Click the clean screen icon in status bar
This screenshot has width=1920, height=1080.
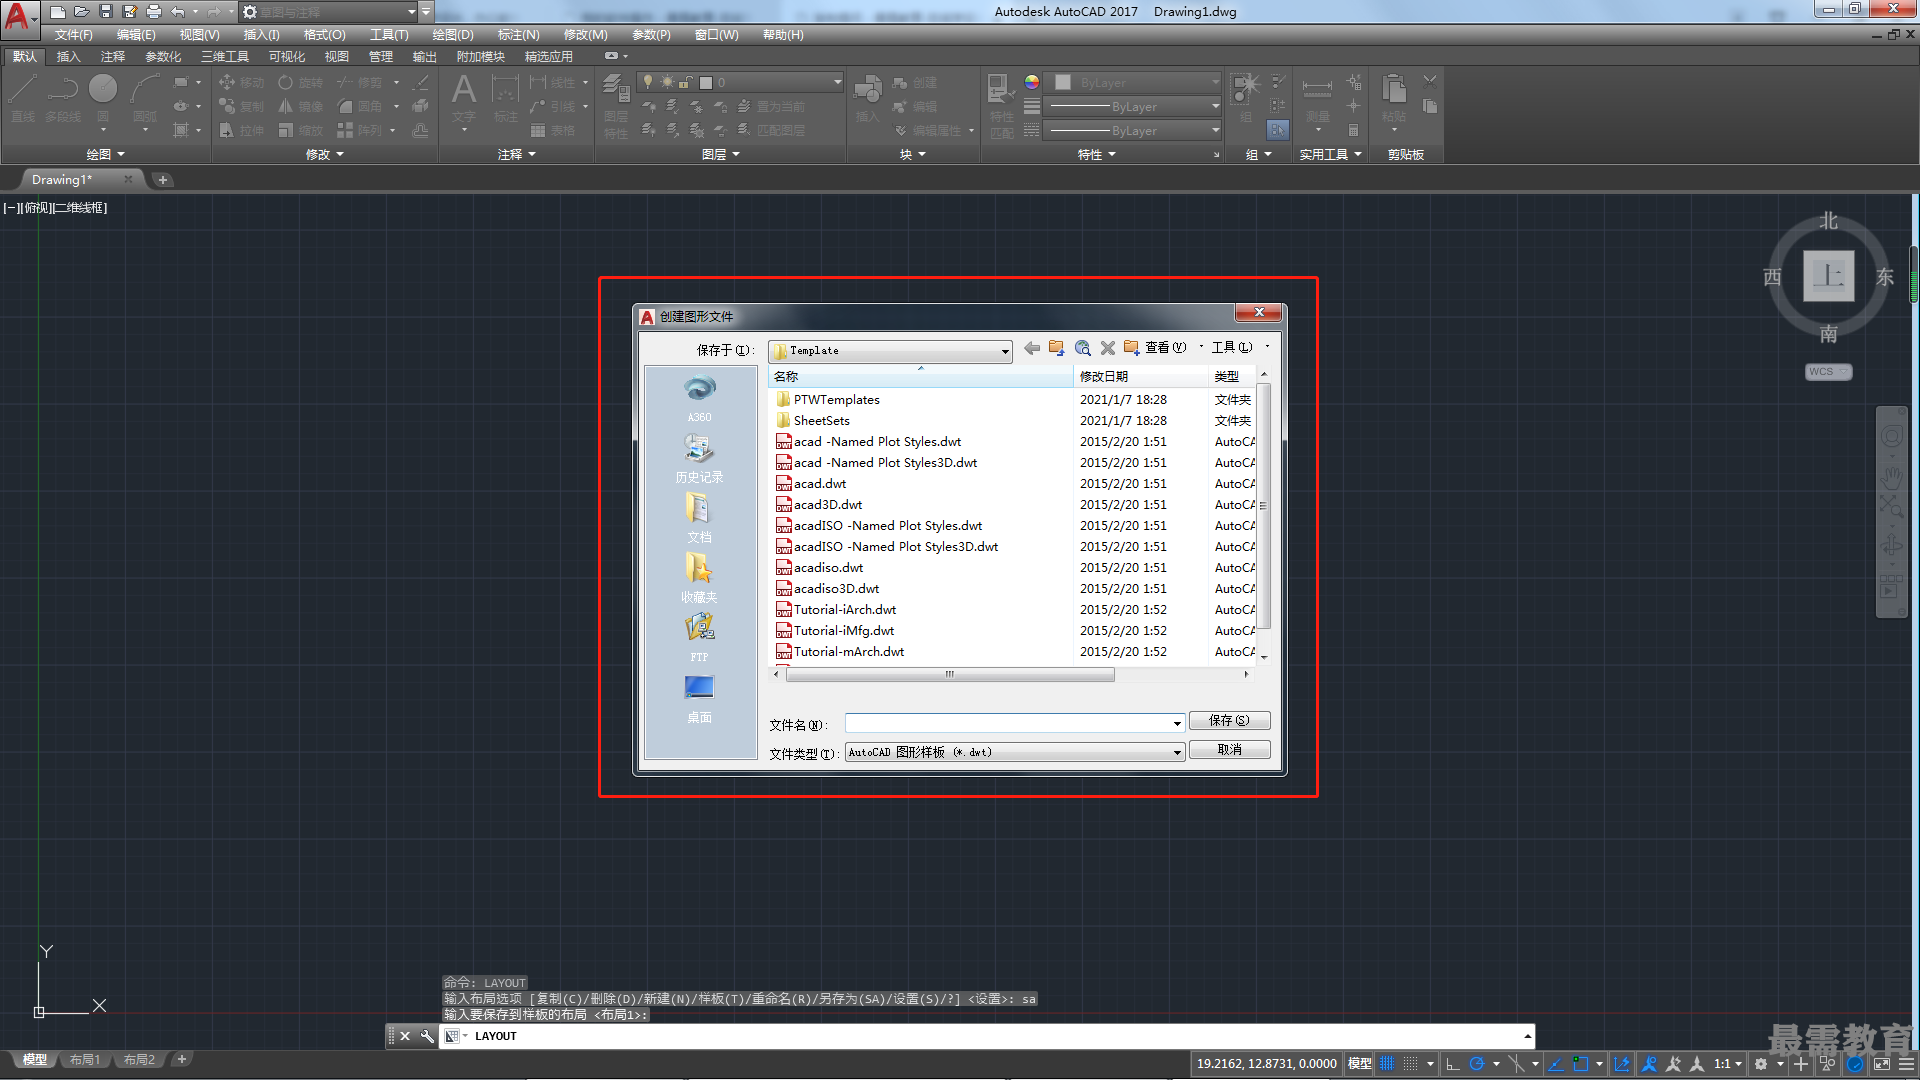click(1882, 1064)
